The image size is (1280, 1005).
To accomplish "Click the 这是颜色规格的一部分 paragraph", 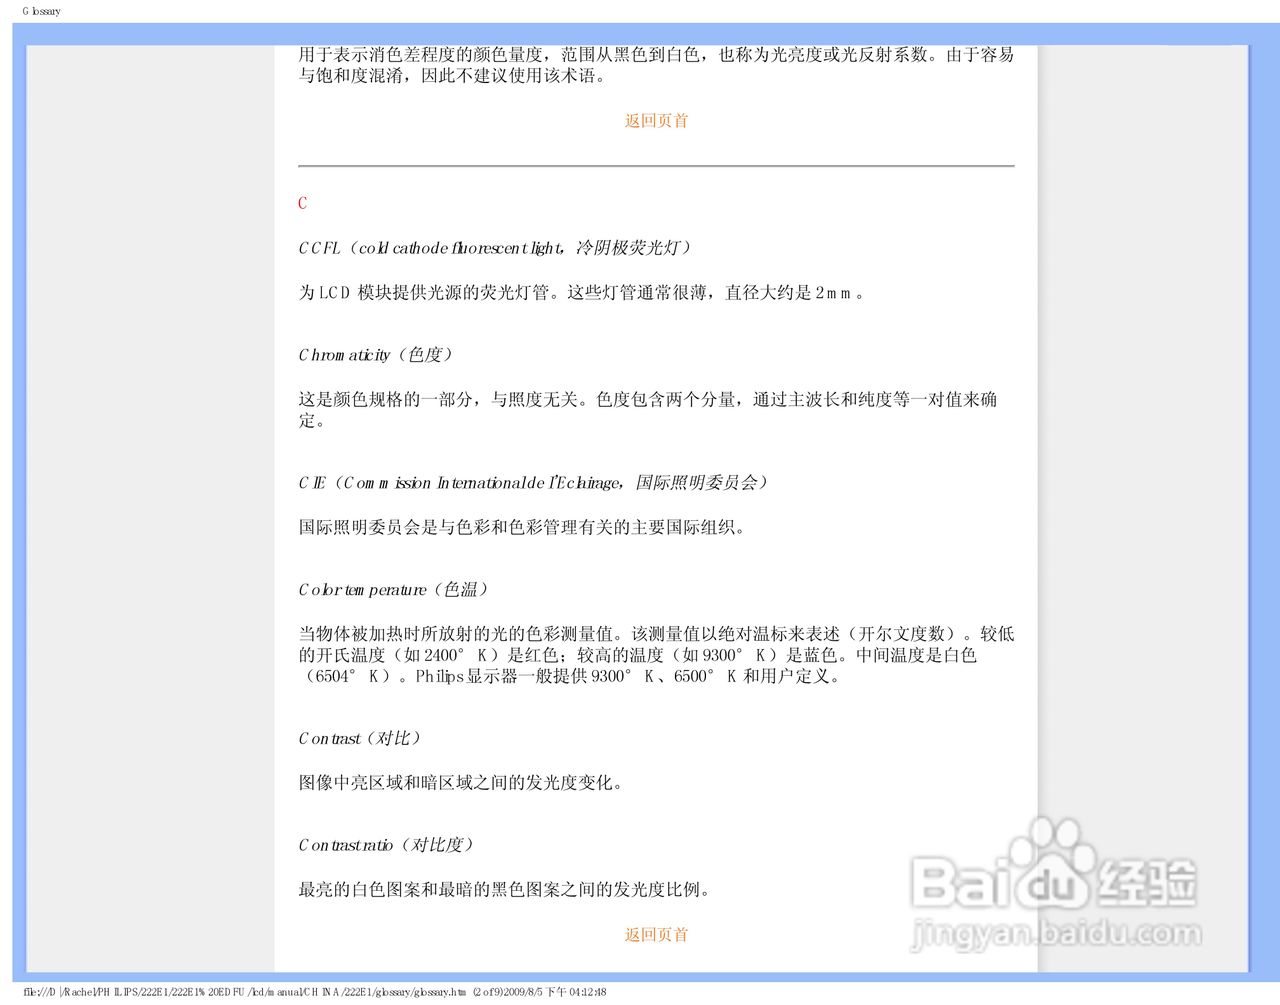I will [x=648, y=410].
